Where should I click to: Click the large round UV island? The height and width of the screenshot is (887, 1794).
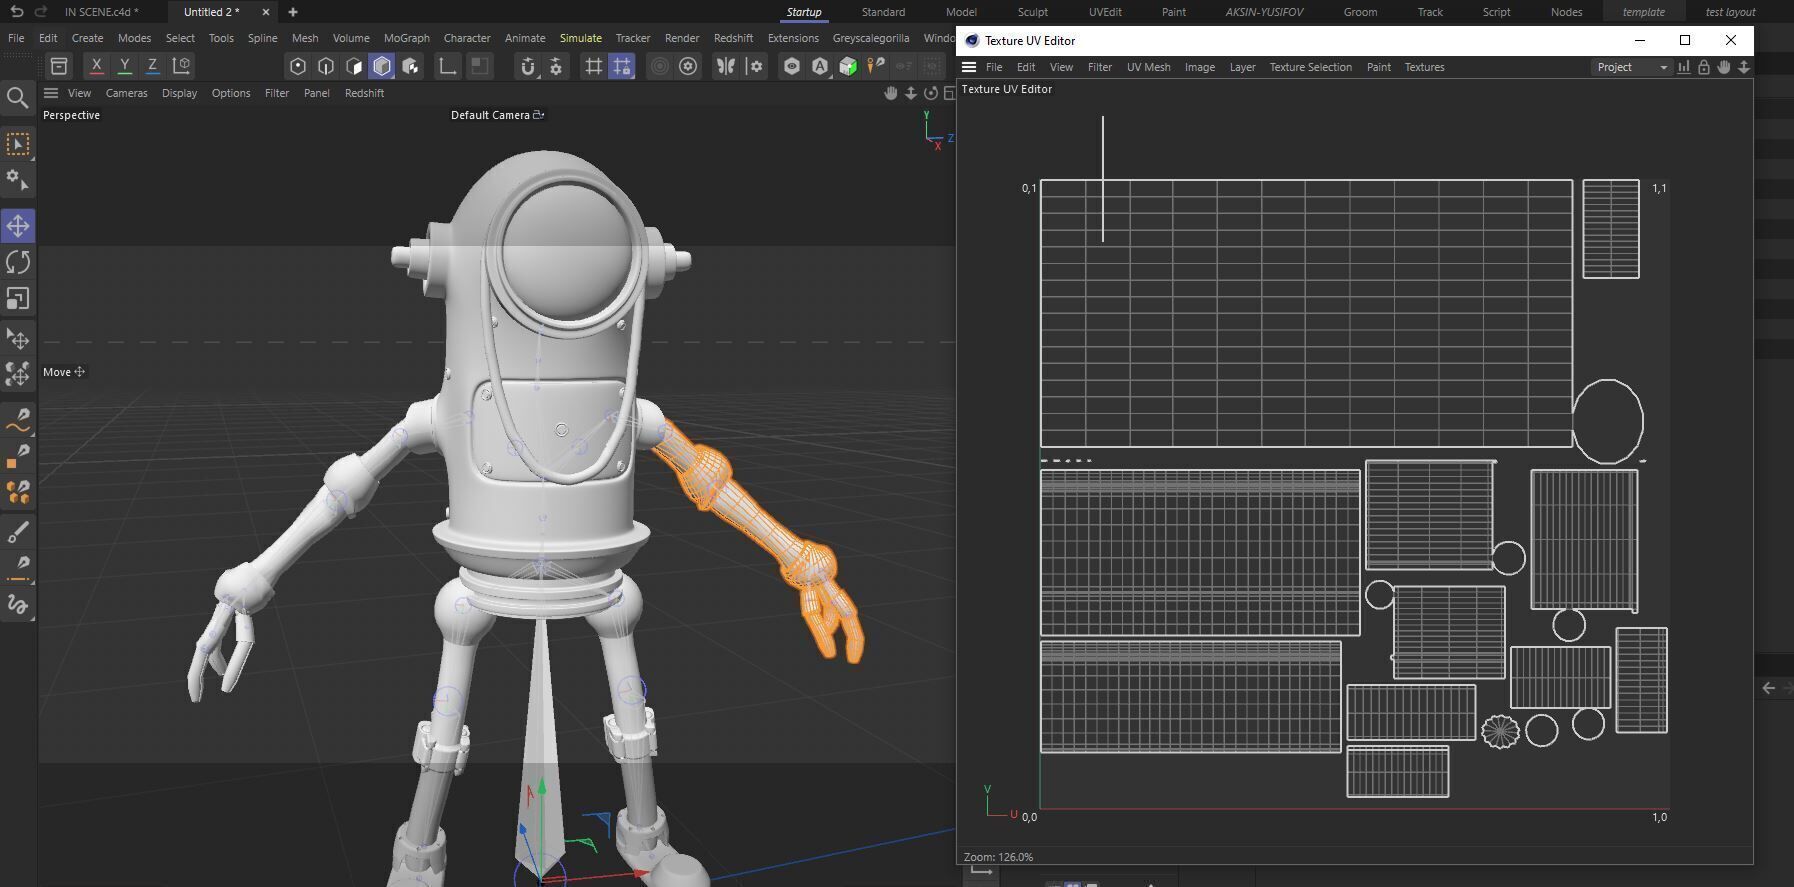1608,421
